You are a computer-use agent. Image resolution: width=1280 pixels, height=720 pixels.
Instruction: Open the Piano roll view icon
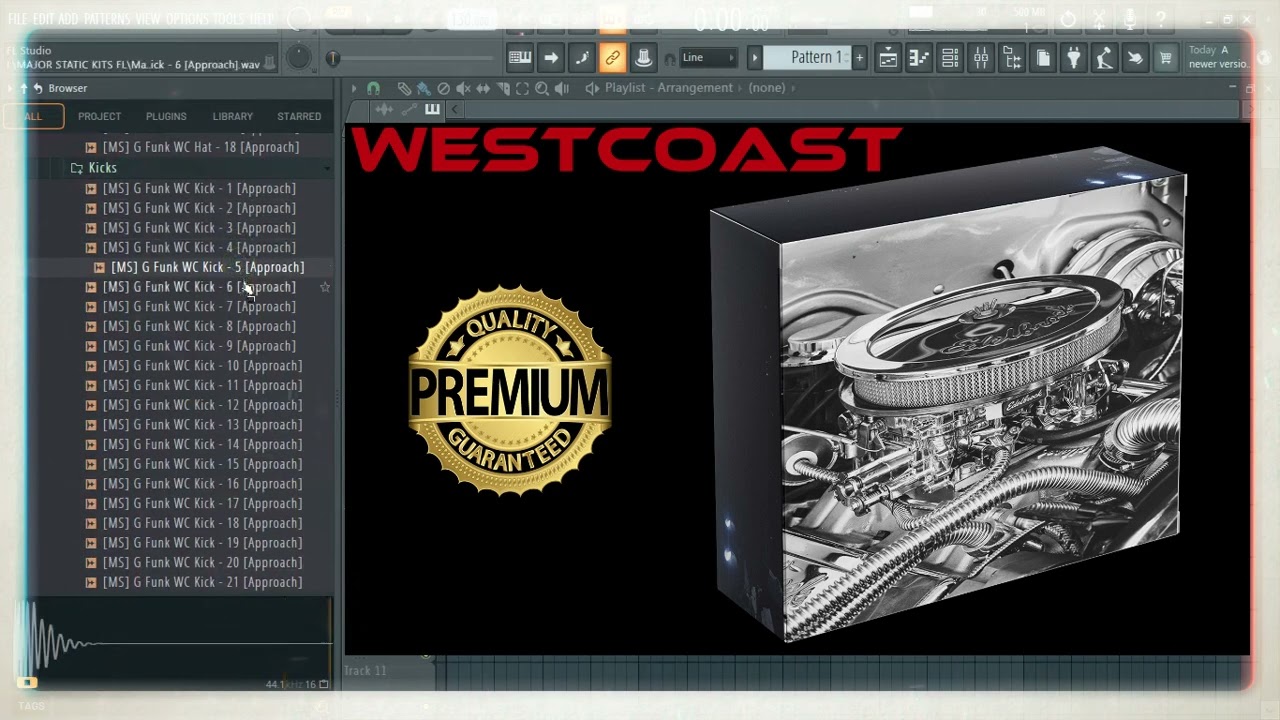919,58
